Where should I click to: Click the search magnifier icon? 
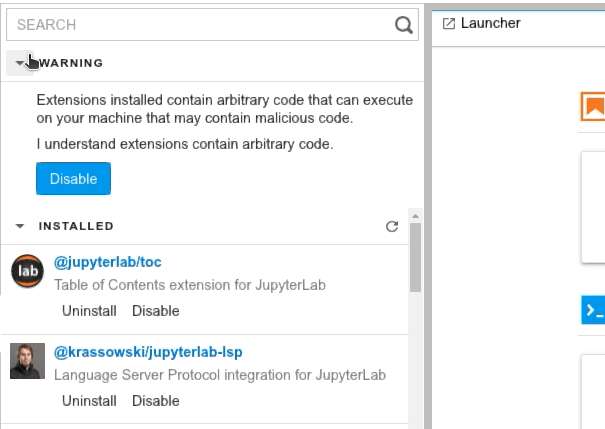404,25
